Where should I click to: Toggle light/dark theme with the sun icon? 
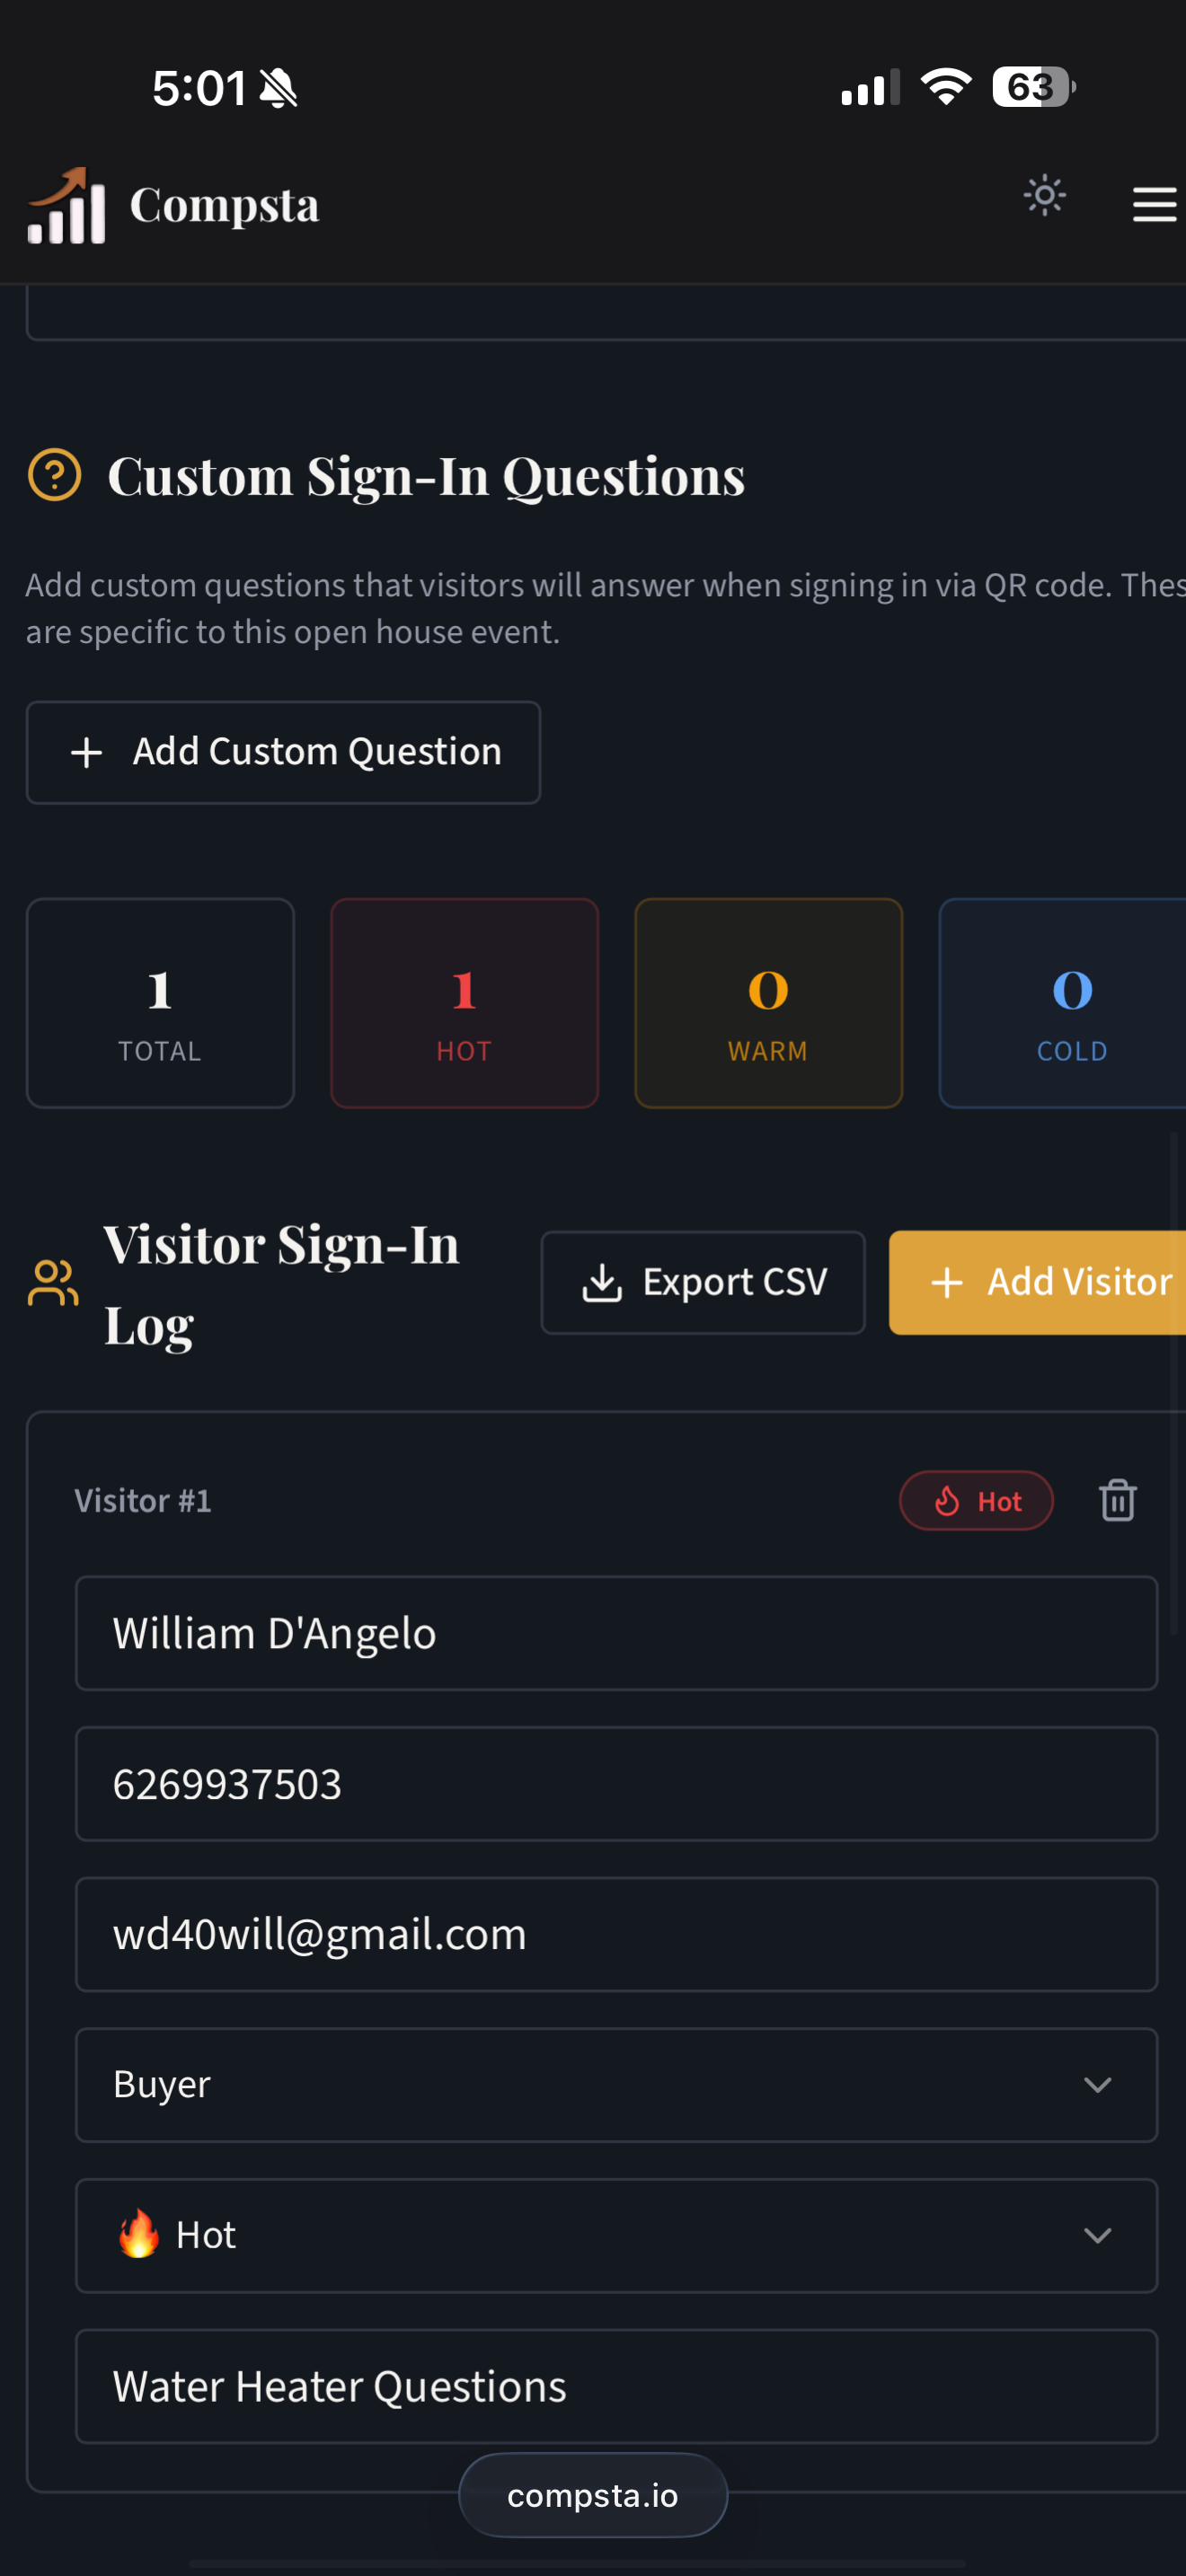[1044, 197]
